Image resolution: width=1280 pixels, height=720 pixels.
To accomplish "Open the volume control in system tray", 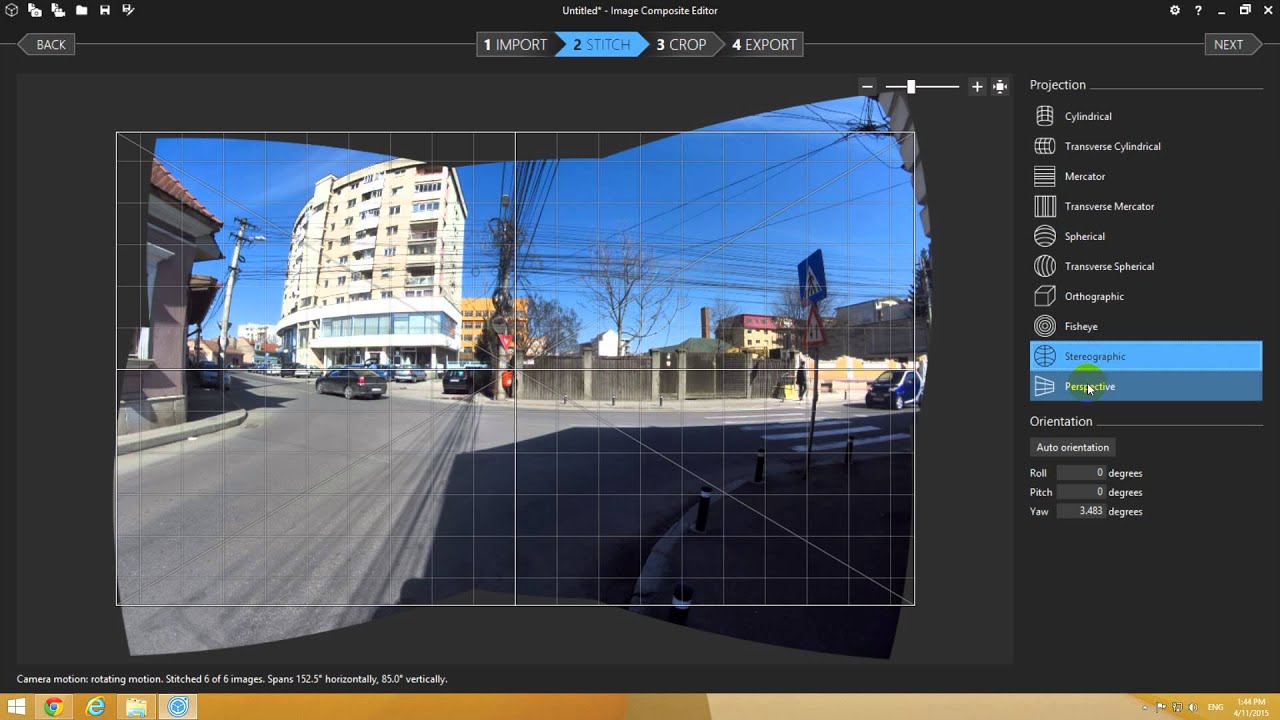I will [x=1194, y=707].
